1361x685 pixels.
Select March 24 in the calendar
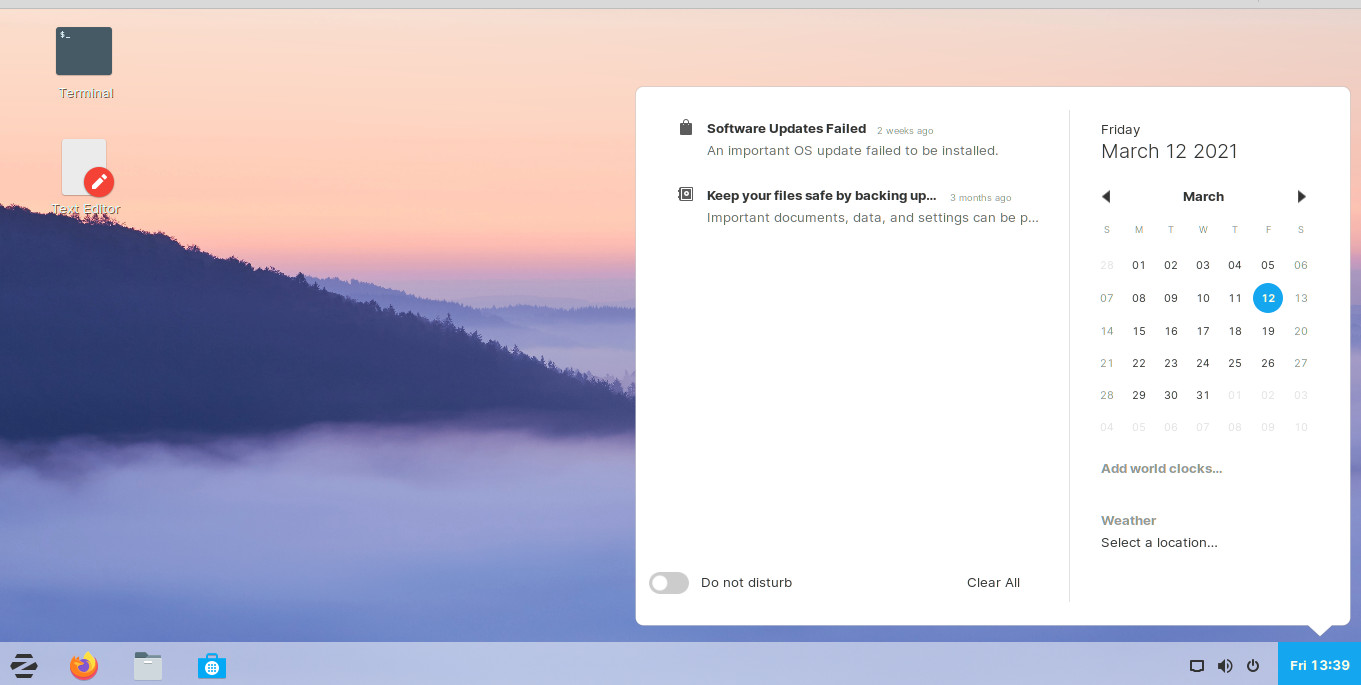point(1203,363)
